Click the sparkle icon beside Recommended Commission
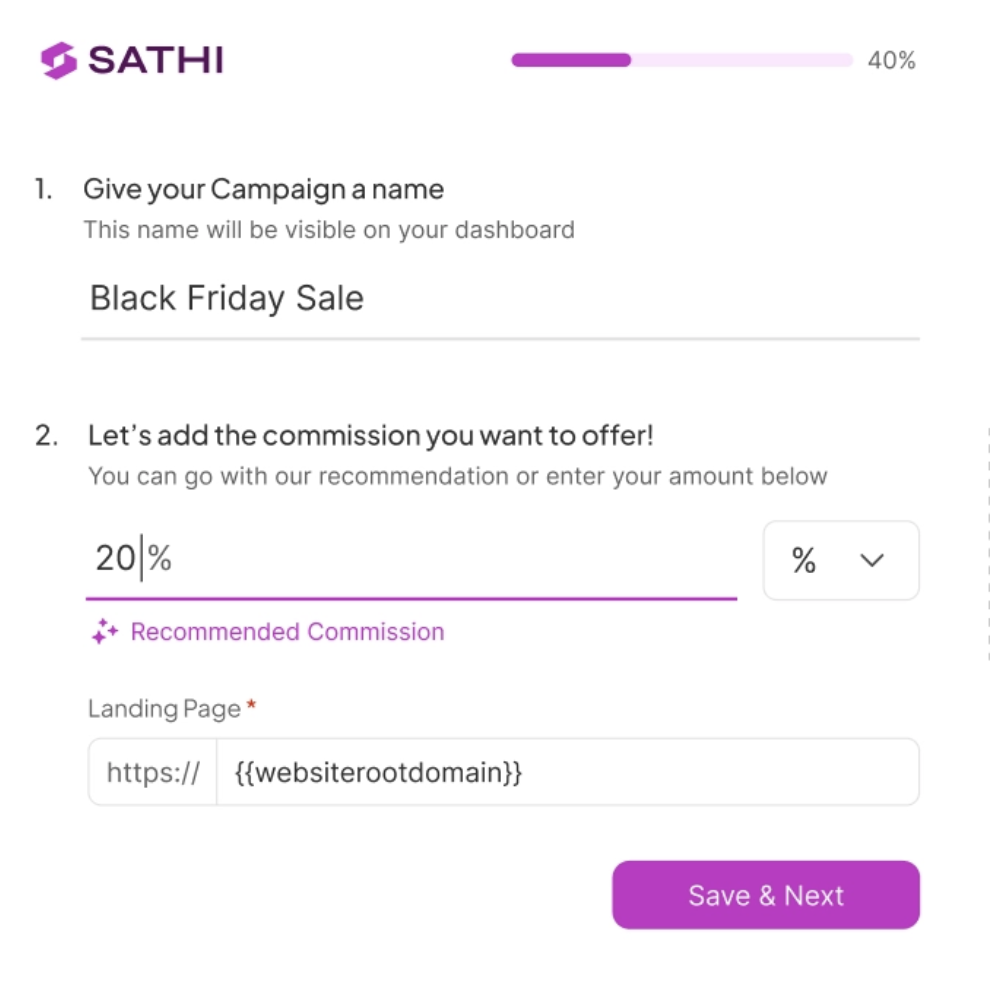Screen dimensions: 994x992 [x=105, y=632]
